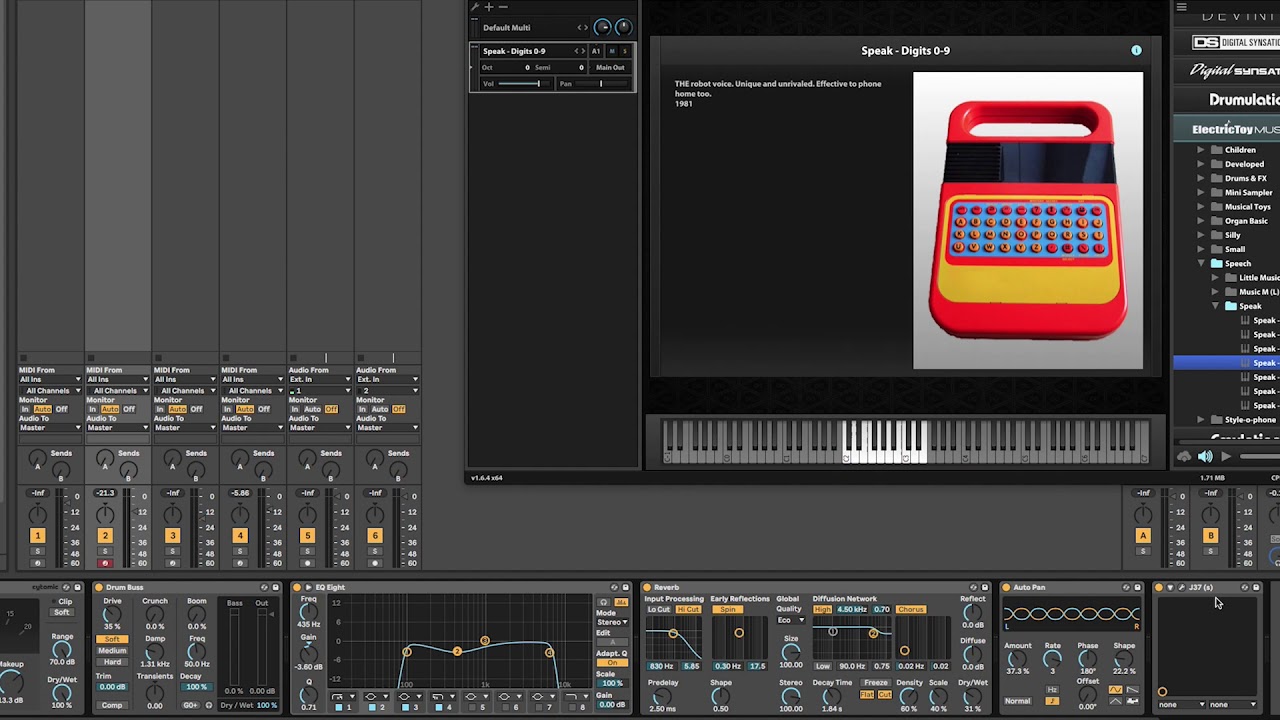
Task: Click the Comp button in Drum Buss
Action: tap(112, 705)
